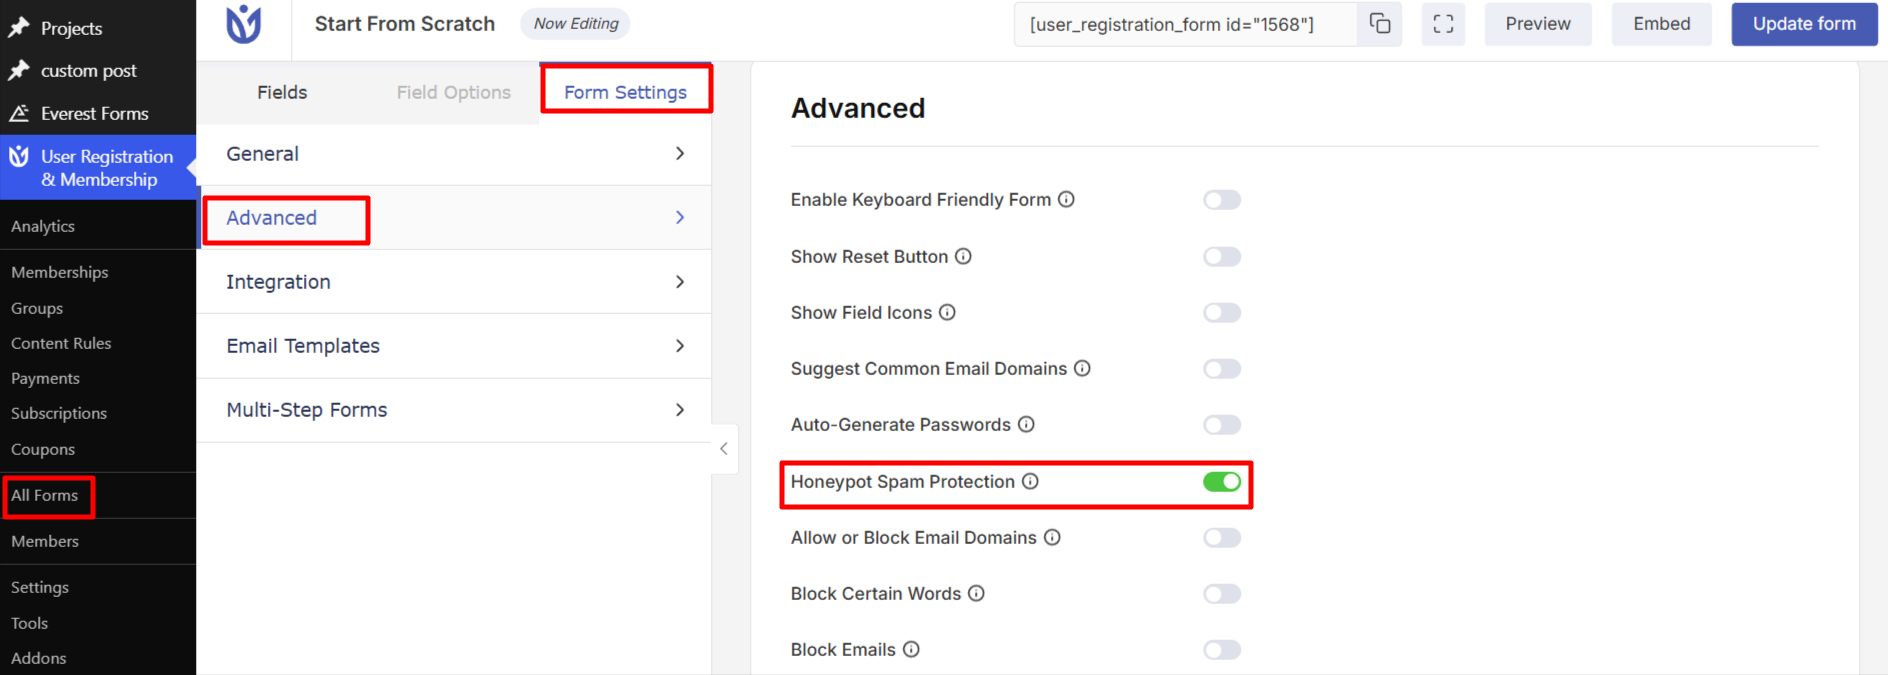Open Addons in sidebar

[x=39, y=658]
